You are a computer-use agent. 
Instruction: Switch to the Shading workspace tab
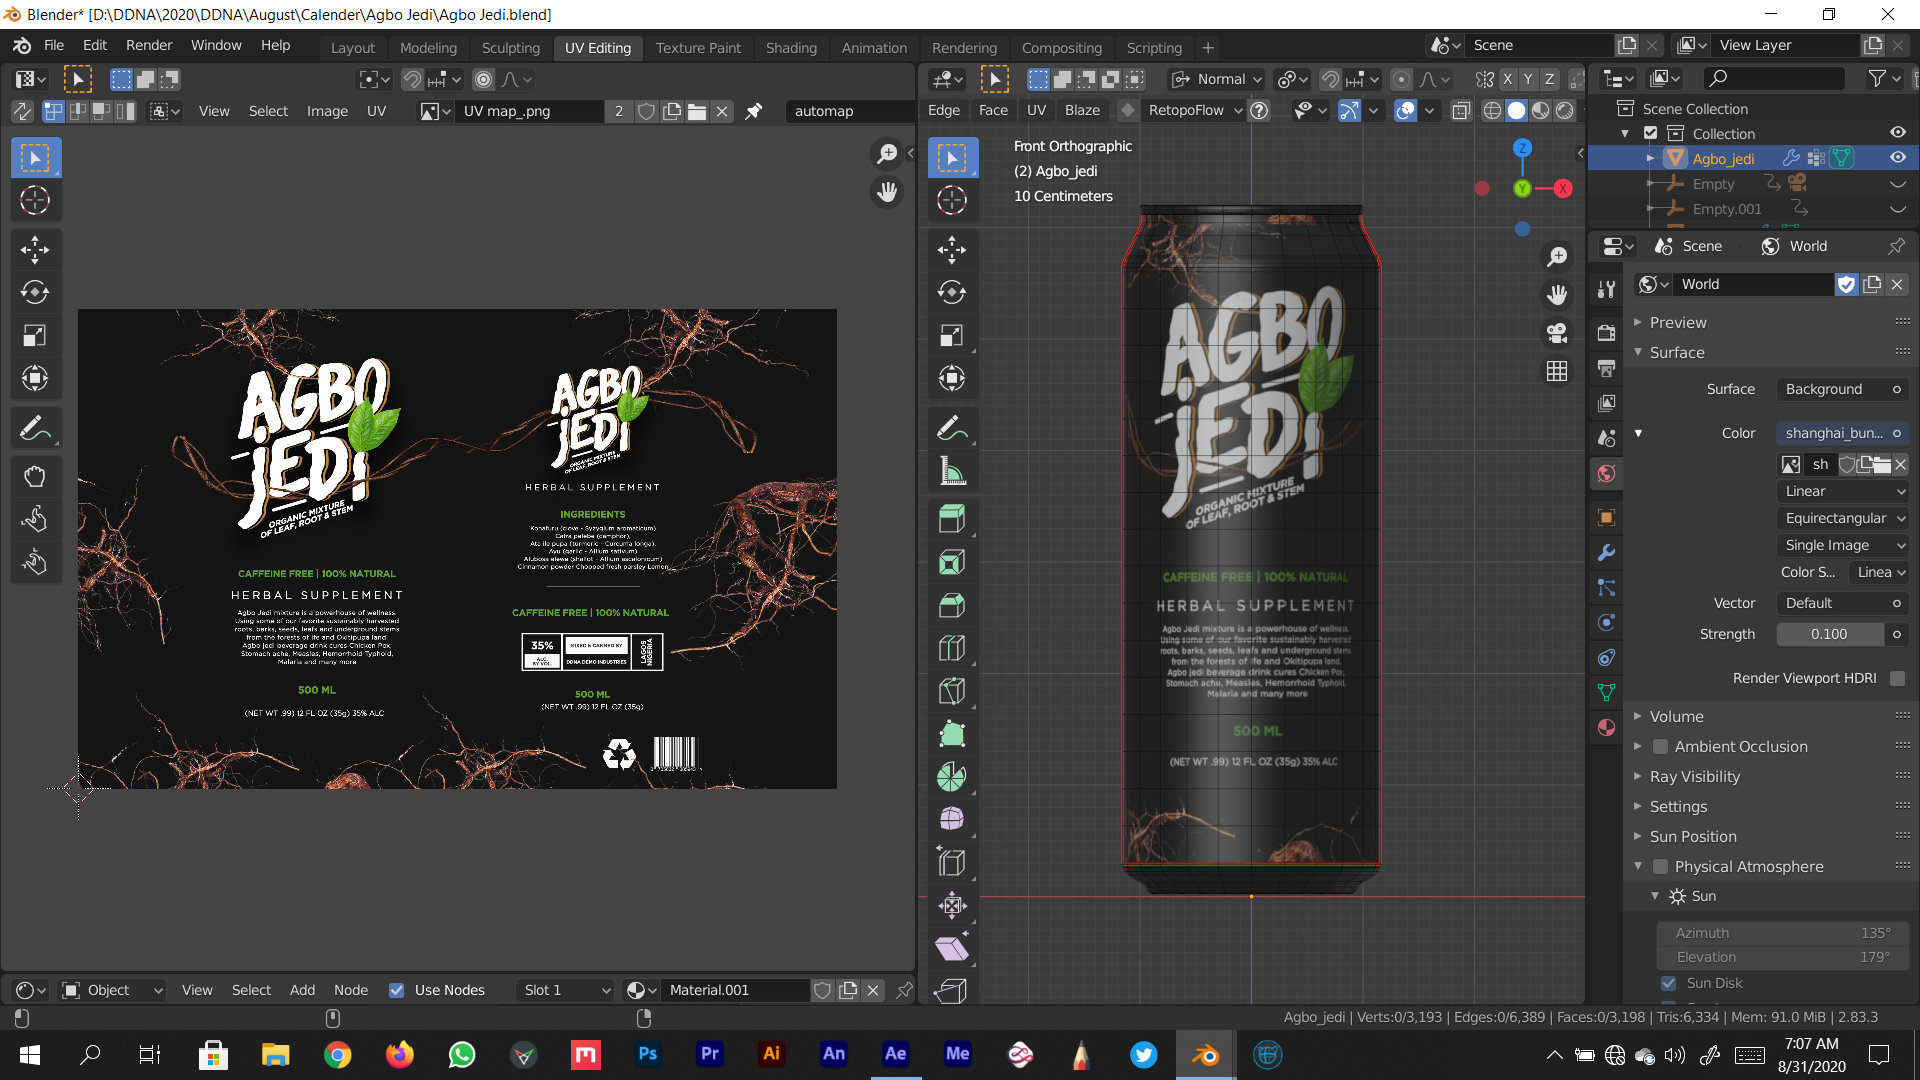790,47
